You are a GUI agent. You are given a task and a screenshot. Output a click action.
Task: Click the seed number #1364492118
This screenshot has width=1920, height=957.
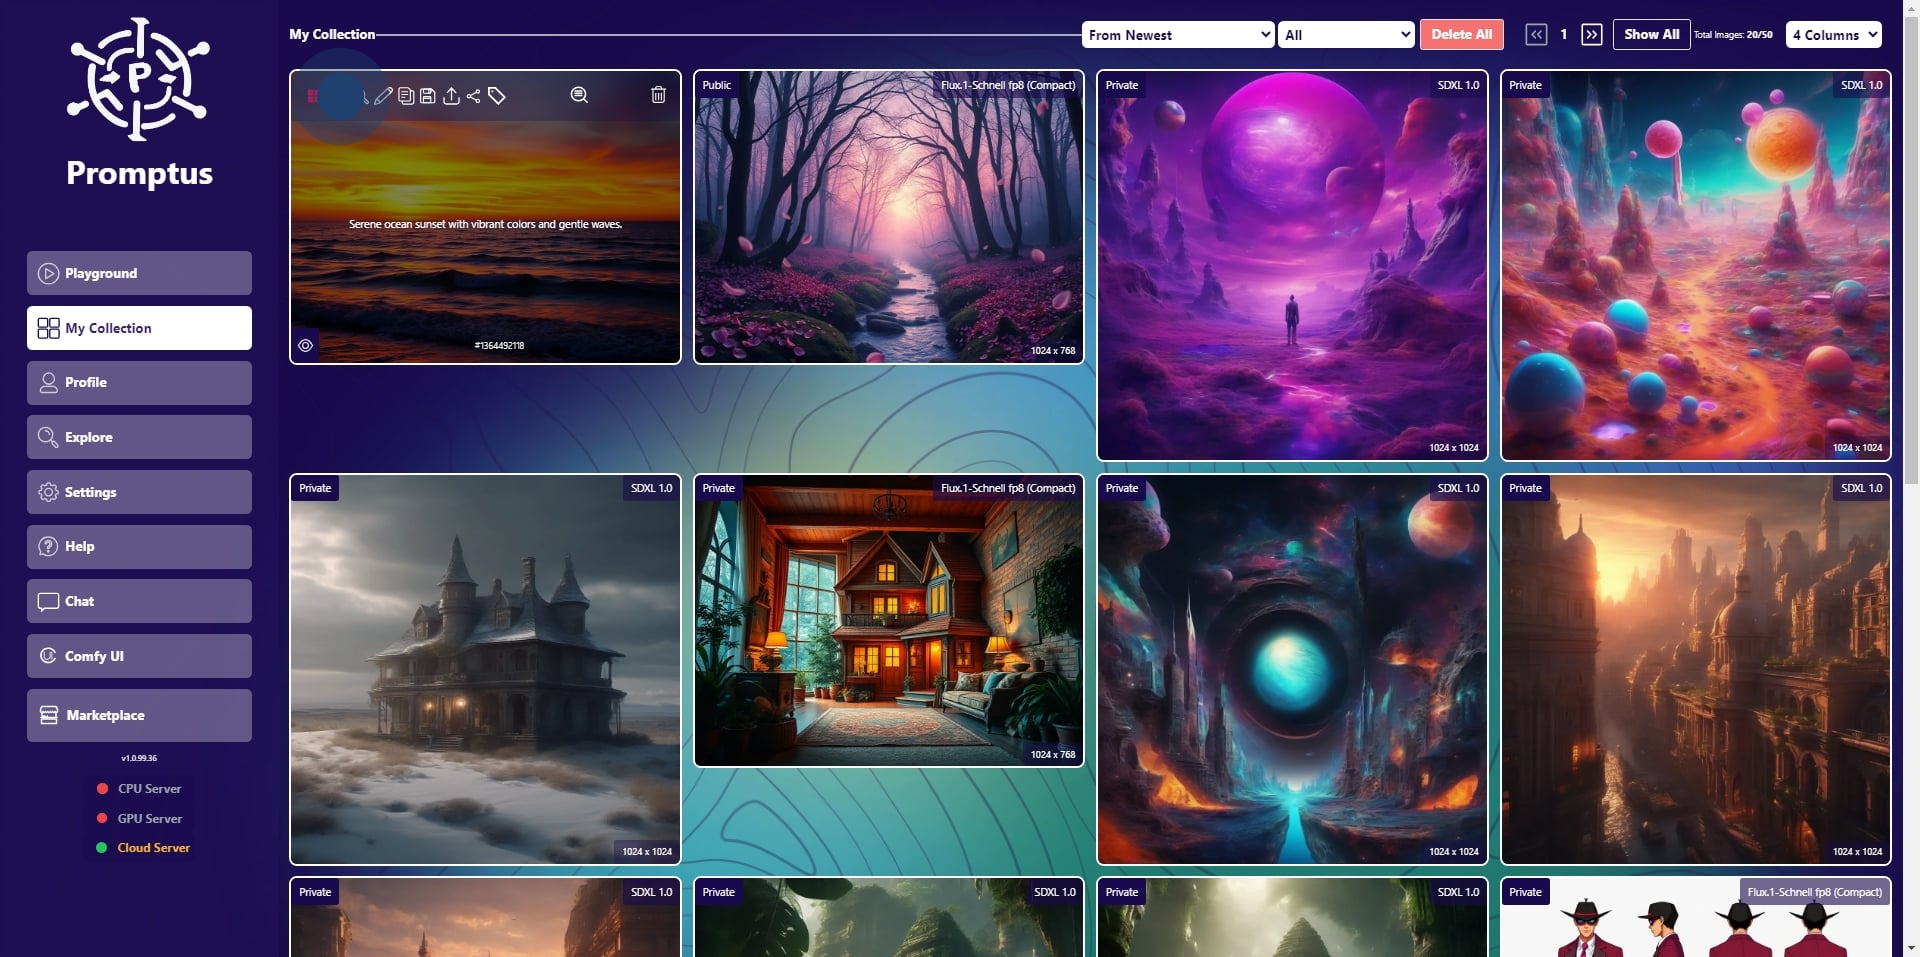point(499,346)
